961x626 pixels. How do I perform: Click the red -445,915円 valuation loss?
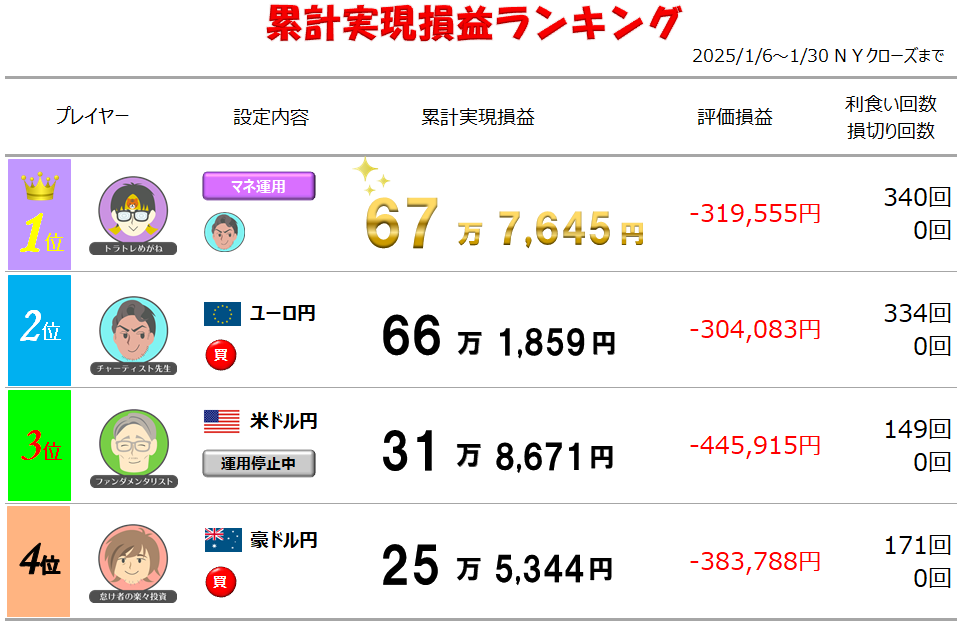(755, 445)
